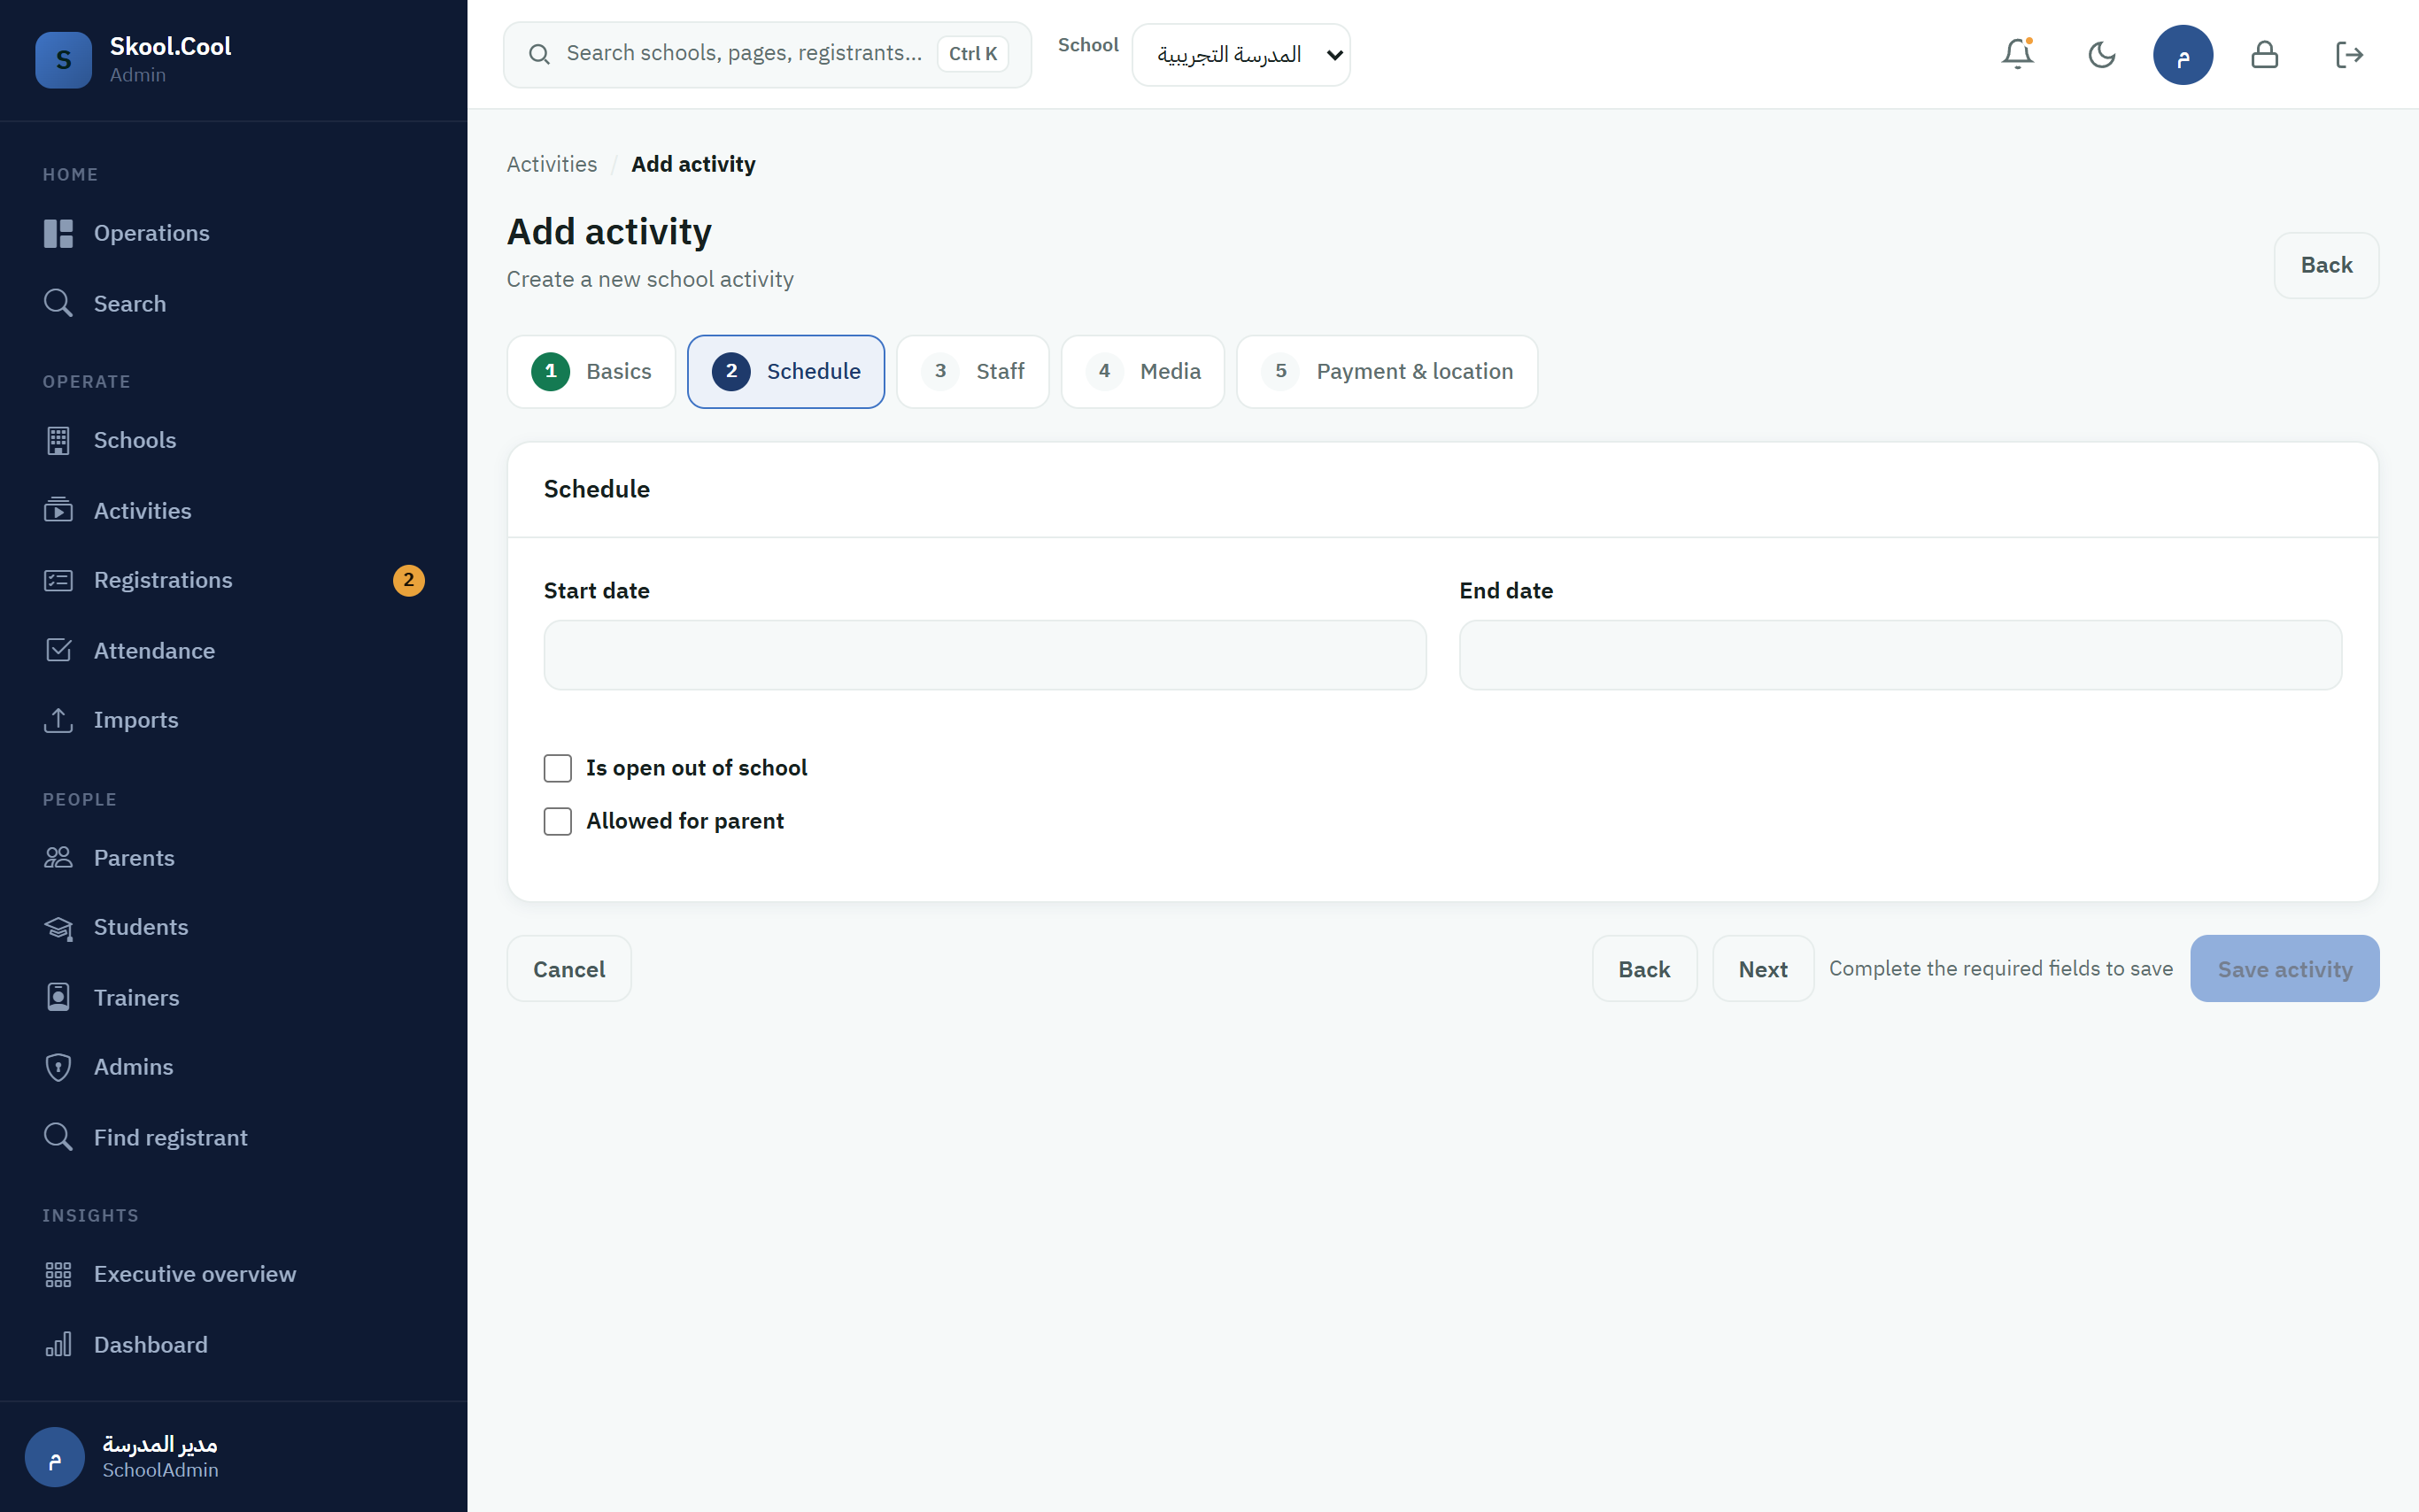Click the search icon in top search bar
This screenshot has height=1512, width=2419.
[x=539, y=54]
